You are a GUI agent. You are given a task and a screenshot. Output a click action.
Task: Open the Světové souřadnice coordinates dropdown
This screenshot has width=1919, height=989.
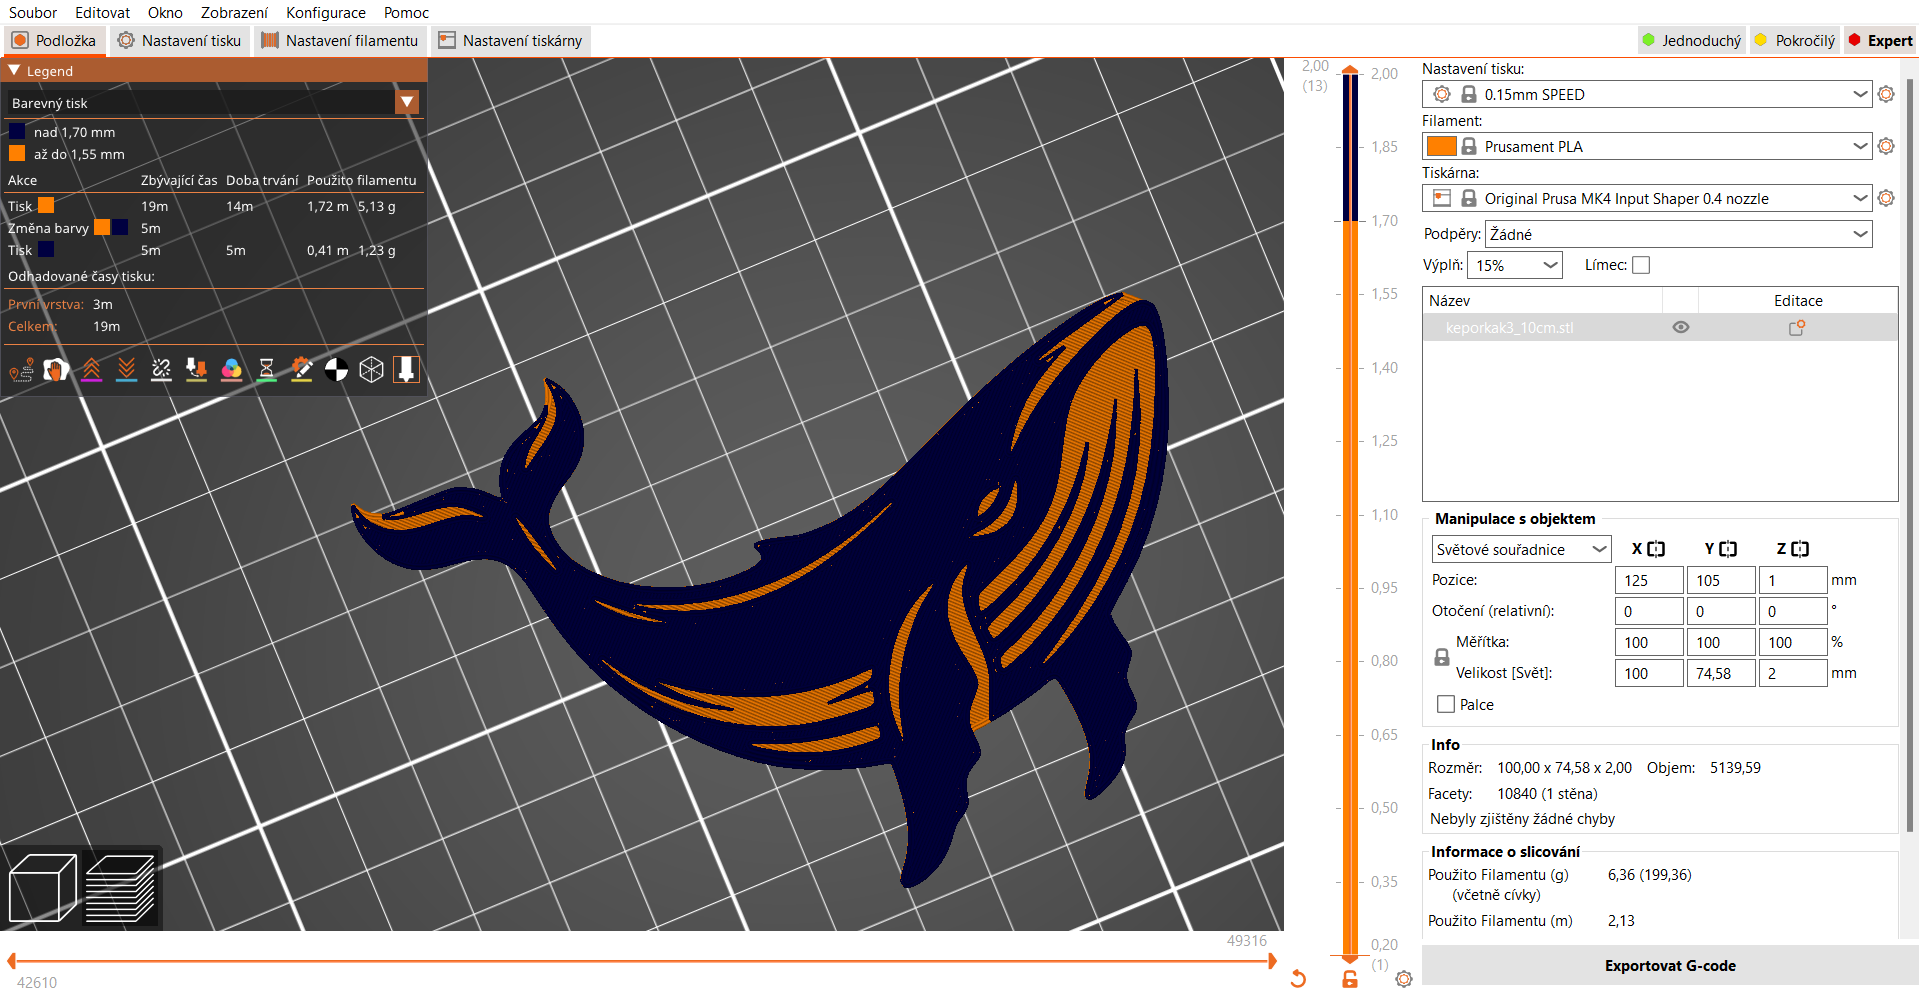tap(1521, 549)
